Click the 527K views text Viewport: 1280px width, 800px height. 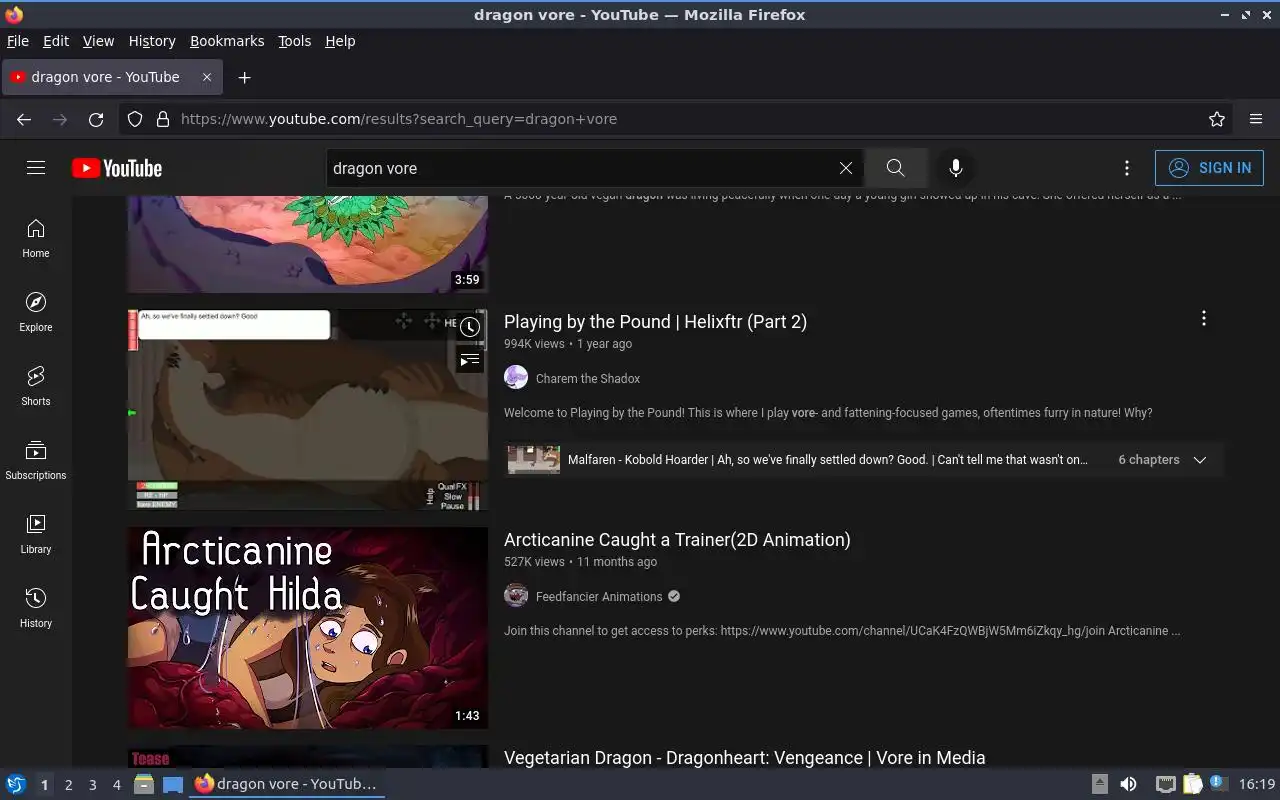pos(534,562)
